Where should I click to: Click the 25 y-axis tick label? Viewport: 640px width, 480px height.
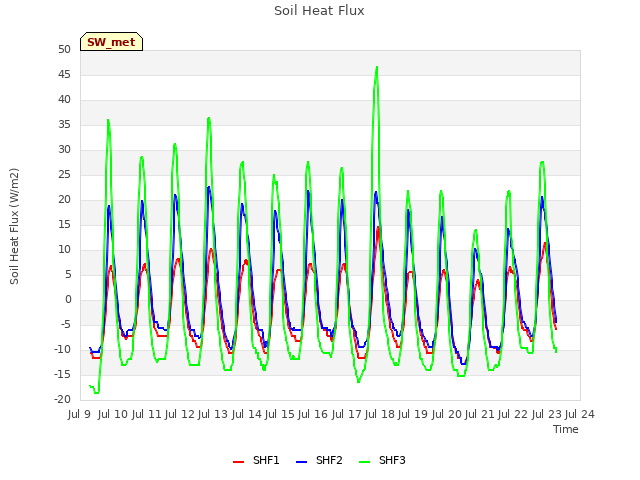[64, 174]
